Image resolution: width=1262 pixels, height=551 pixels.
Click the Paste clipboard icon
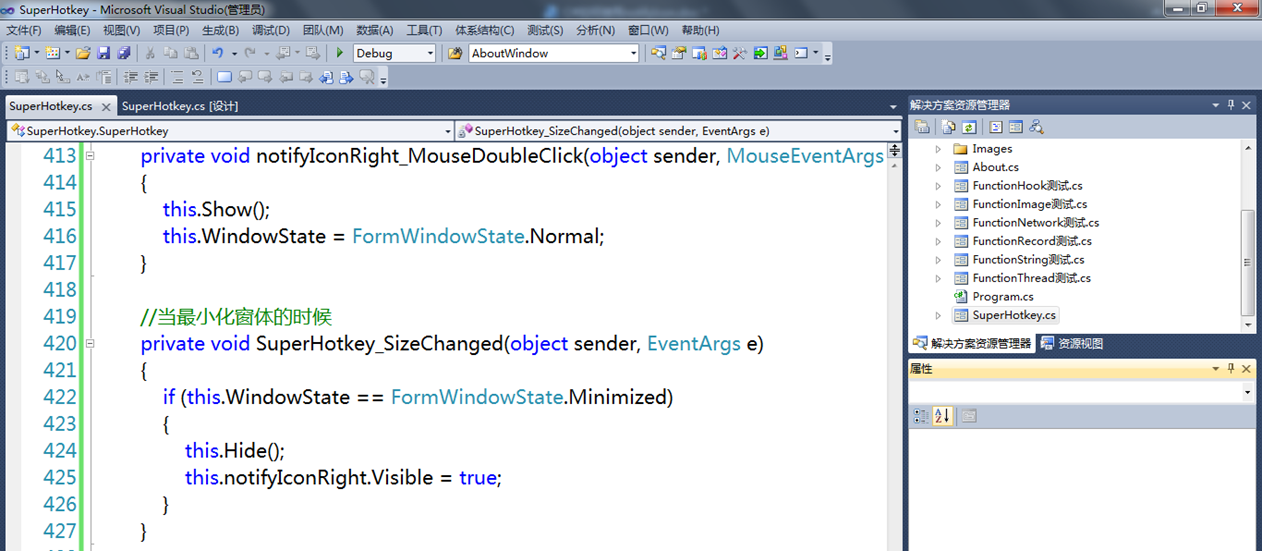pyautogui.click(x=191, y=53)
